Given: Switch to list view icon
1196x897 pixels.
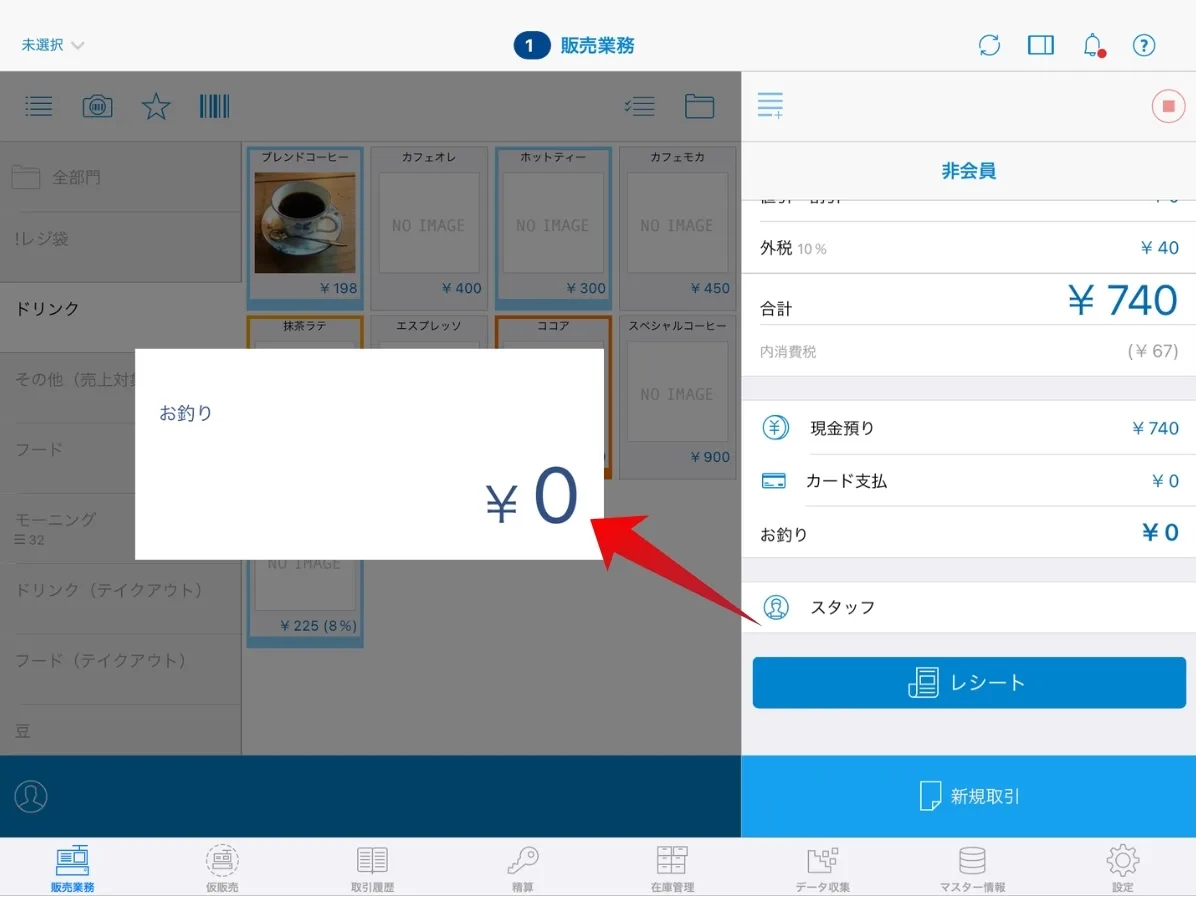Looking at the screenshot, I should (39, 106).
